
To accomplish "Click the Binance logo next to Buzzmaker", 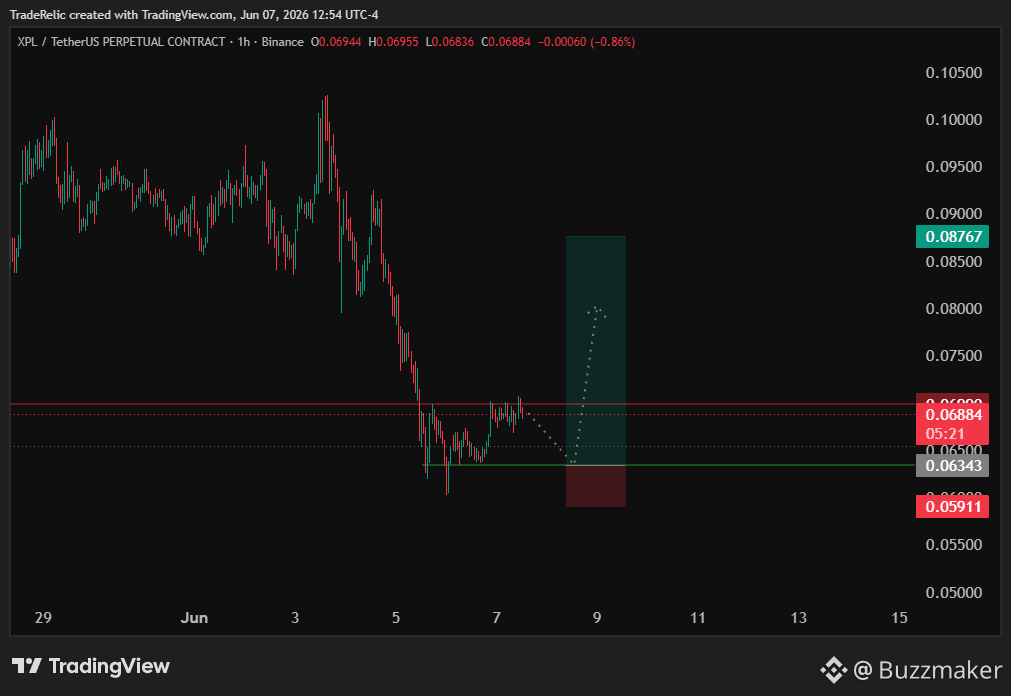I will (833, 670).
